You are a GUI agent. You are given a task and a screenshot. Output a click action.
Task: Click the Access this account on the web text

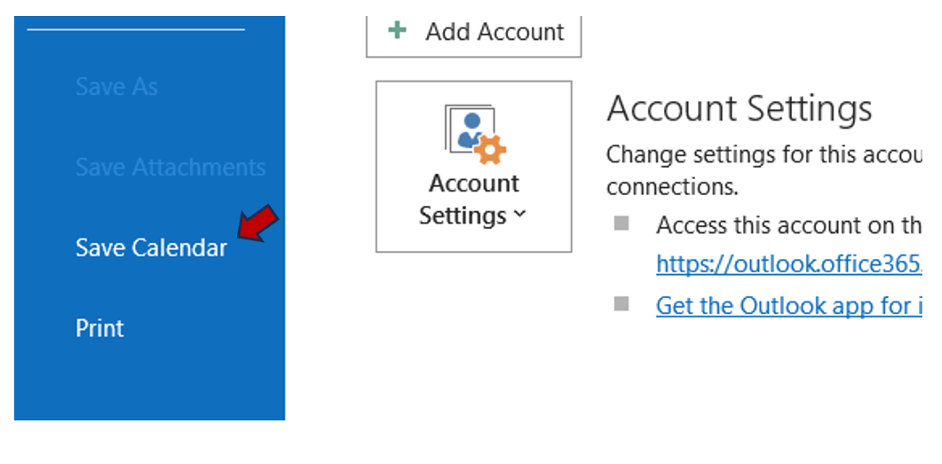coord(788,225)
